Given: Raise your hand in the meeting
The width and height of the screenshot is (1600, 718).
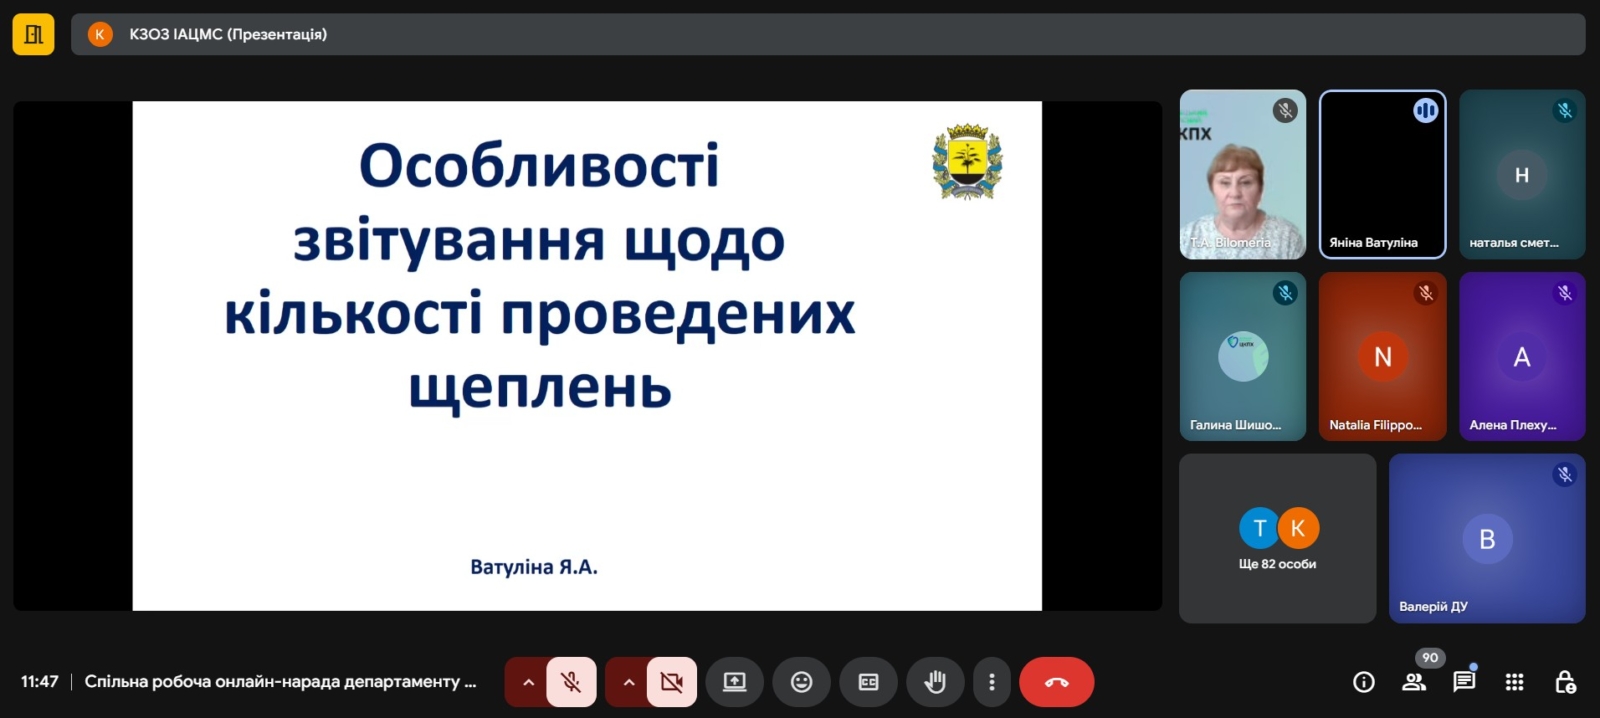Looking at the screenshot, I should coord(935,682).
